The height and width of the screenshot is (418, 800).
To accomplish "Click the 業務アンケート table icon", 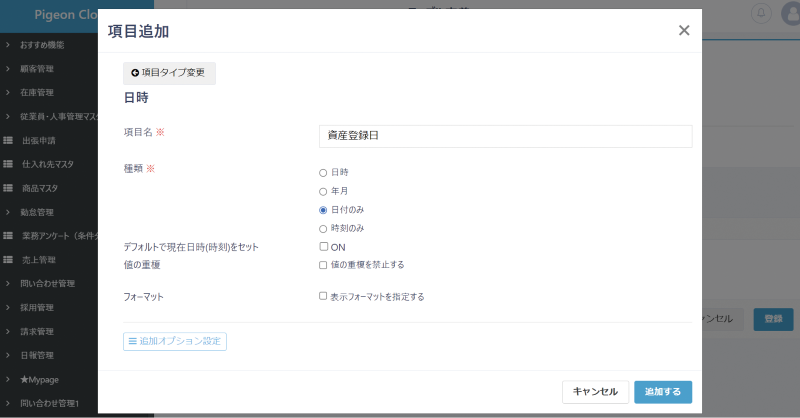I will [x=8, y=236].
